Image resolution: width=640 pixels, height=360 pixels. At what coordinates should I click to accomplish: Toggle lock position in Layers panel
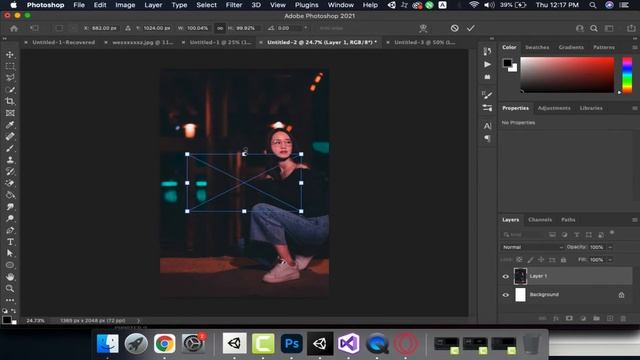(x=541, y=260)
